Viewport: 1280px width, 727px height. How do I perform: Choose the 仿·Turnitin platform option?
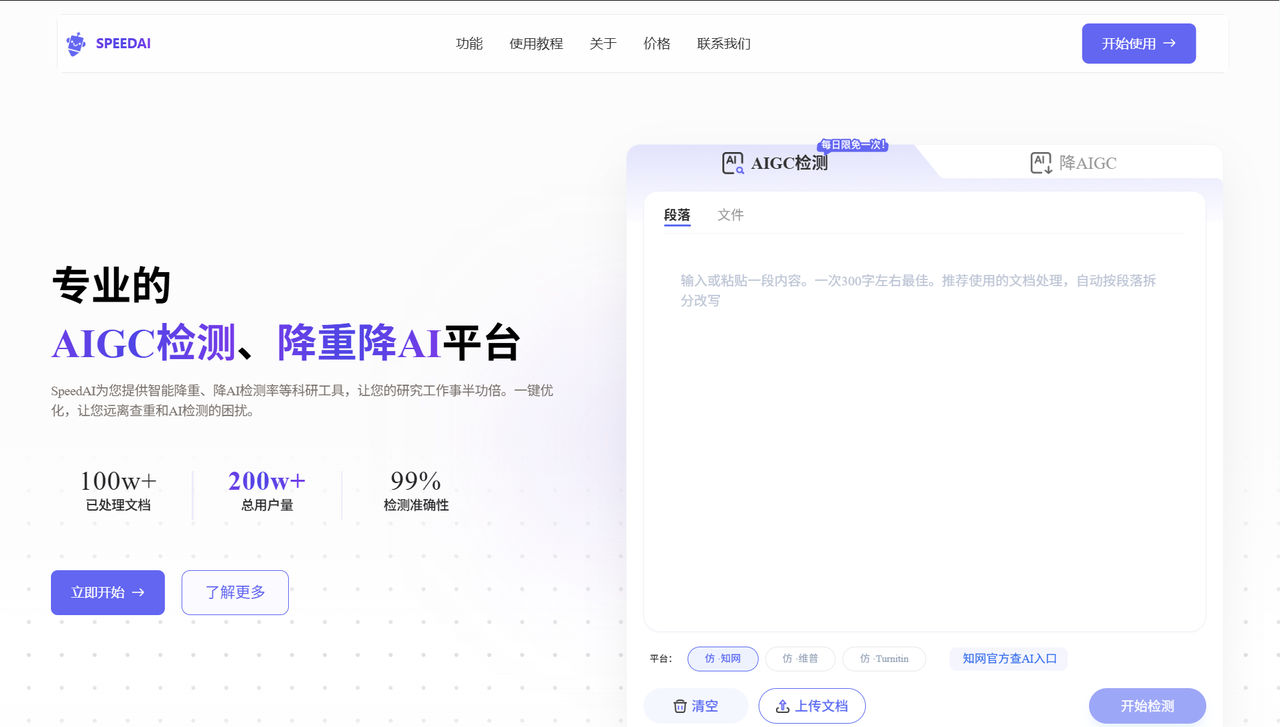tap(885, 659)
